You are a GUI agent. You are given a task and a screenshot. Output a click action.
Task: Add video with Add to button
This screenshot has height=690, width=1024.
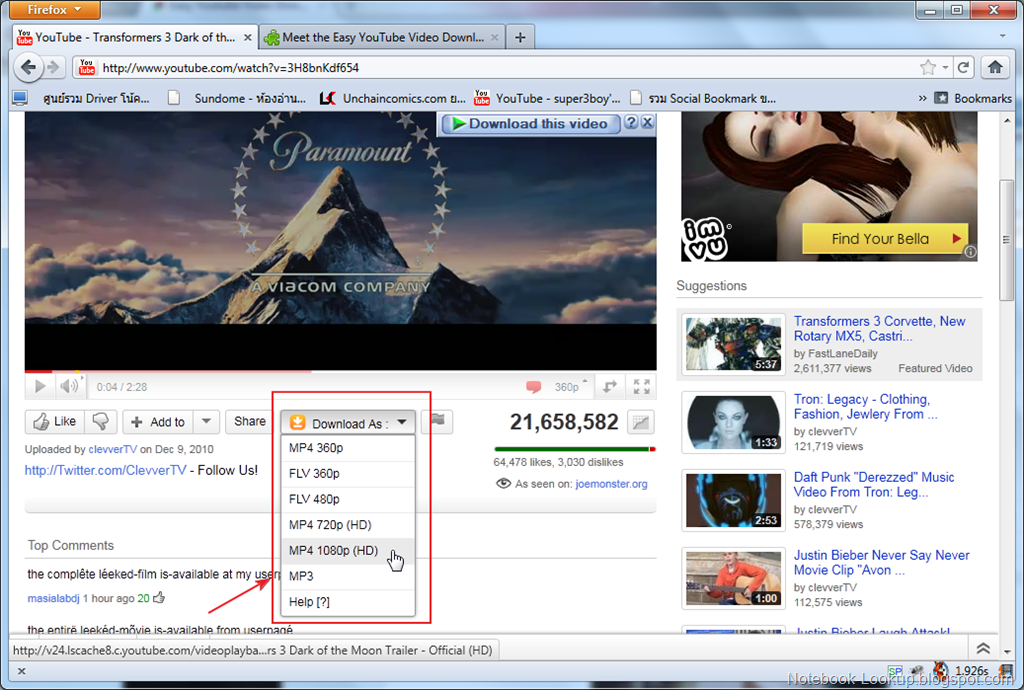click(159, 422)
